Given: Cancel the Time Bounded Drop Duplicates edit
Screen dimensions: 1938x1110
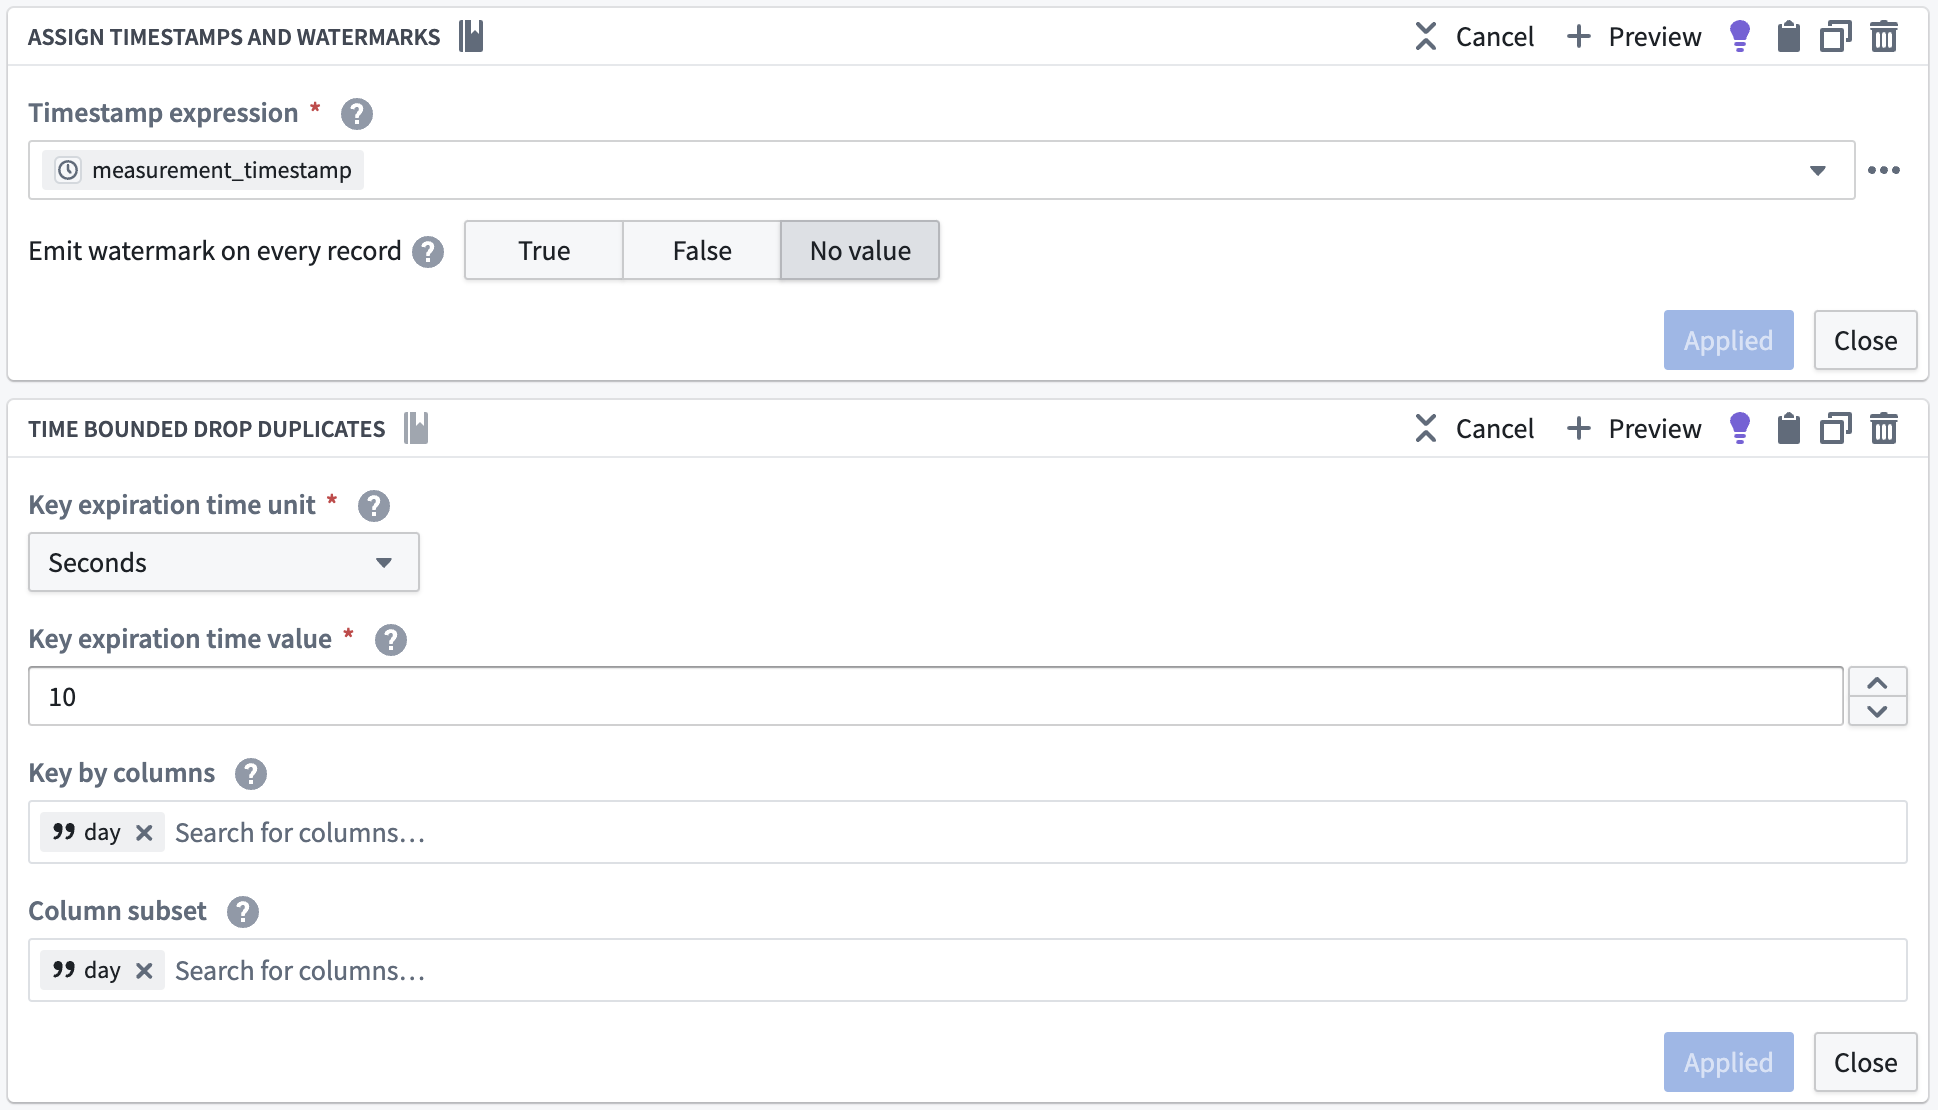Looking at the screenshot, I should coord(1474,429).
